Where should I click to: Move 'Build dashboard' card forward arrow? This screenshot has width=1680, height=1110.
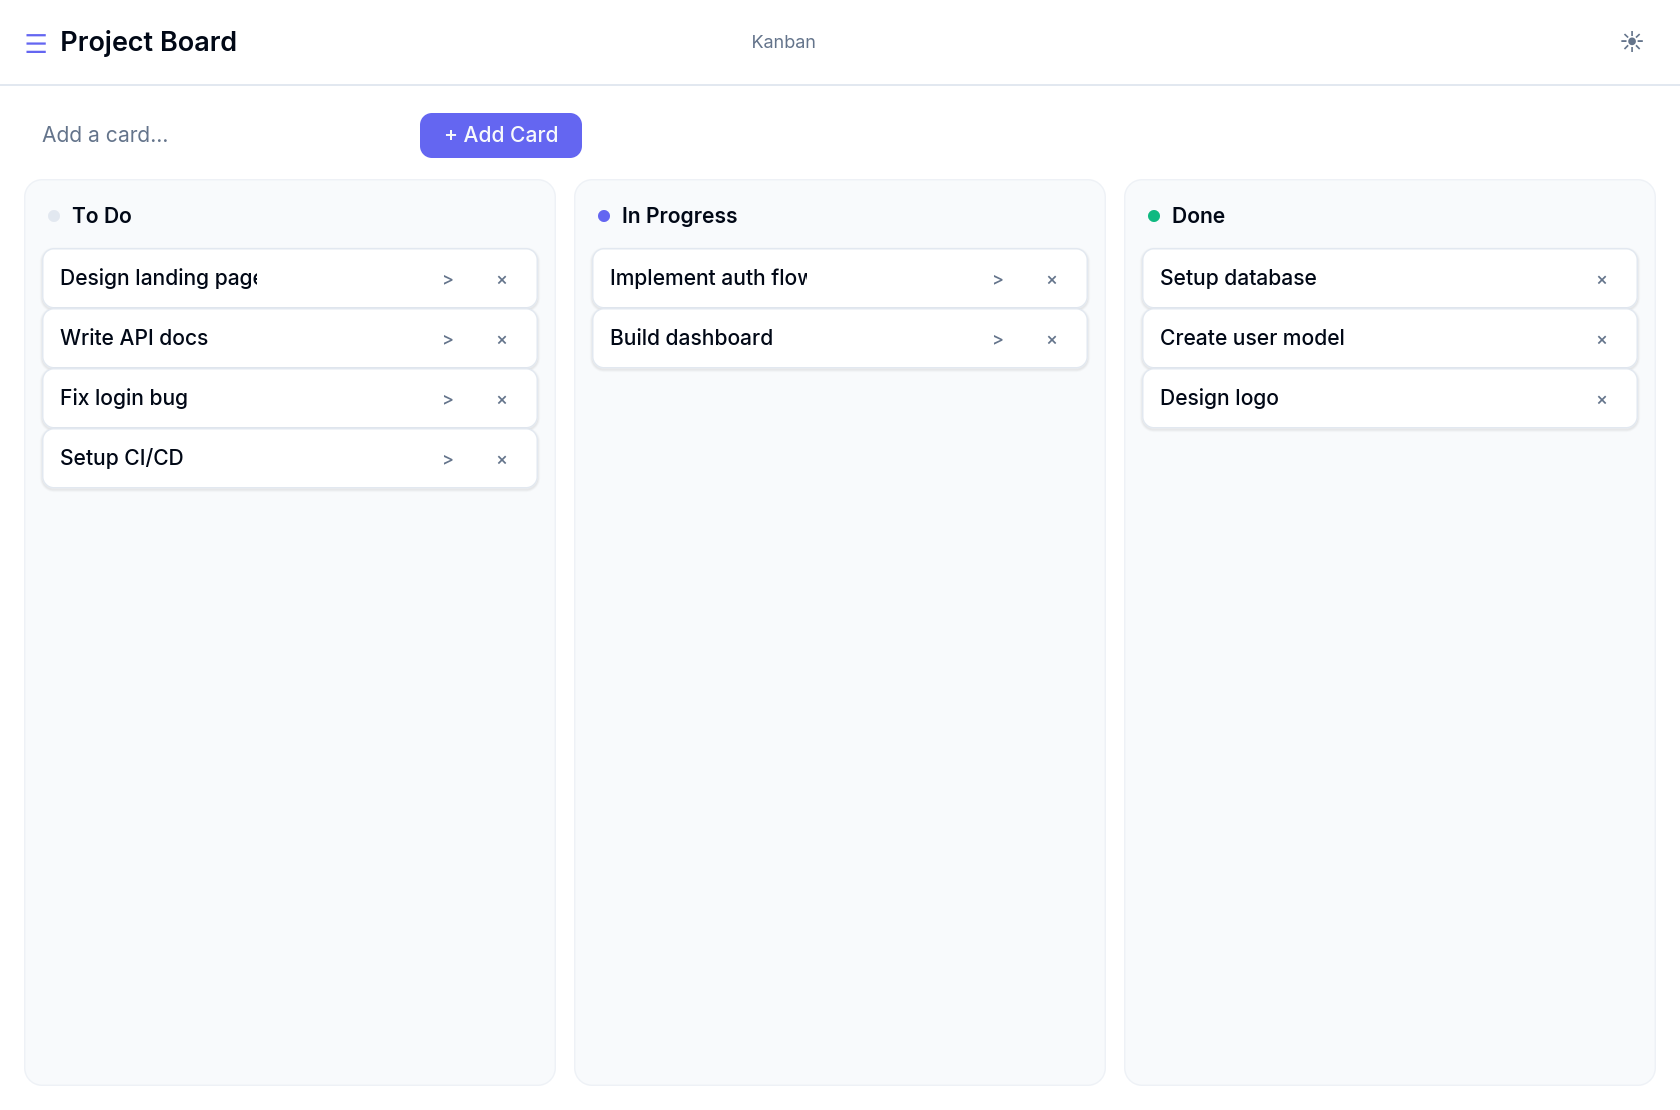(x=998, y=340)
